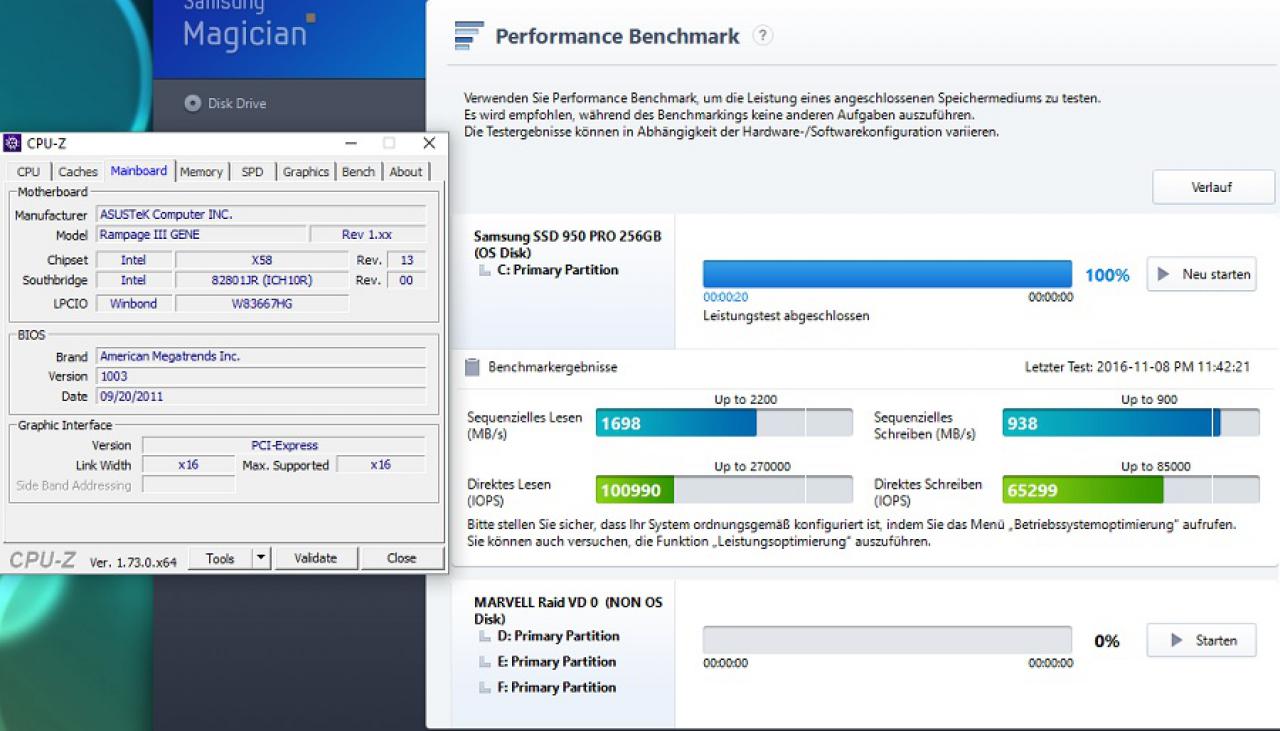Viewport: 1280px width, 731px height.
Task: Click the Leistungstest abgeschlossen status text
Action: point(786,316)
